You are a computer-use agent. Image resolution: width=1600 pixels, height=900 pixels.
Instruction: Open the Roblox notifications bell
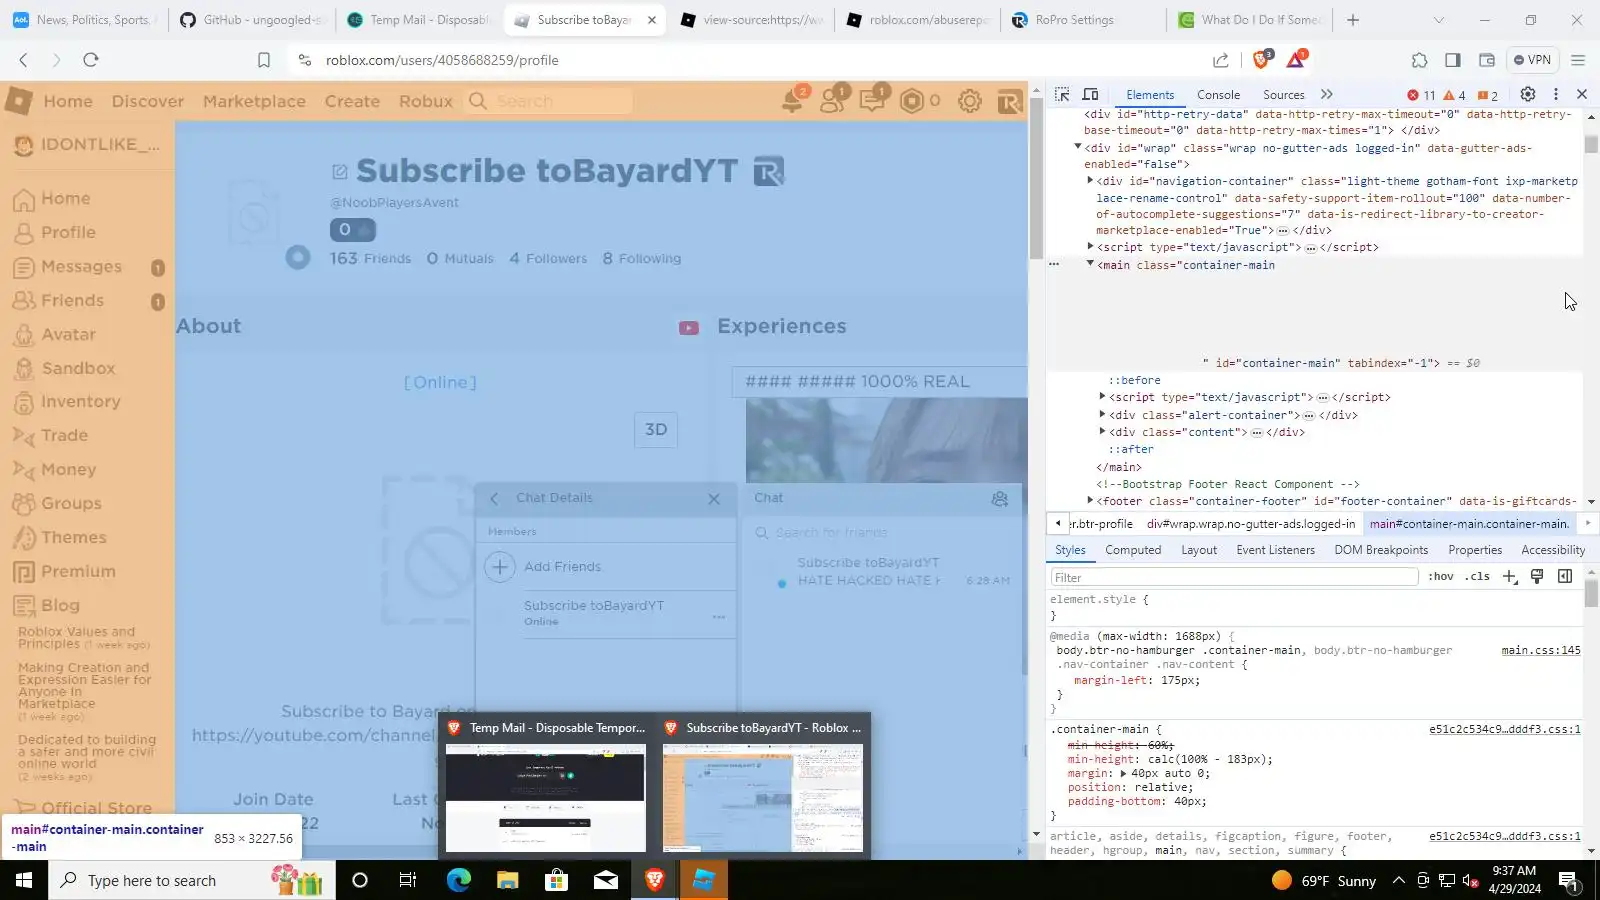[793, 101]
